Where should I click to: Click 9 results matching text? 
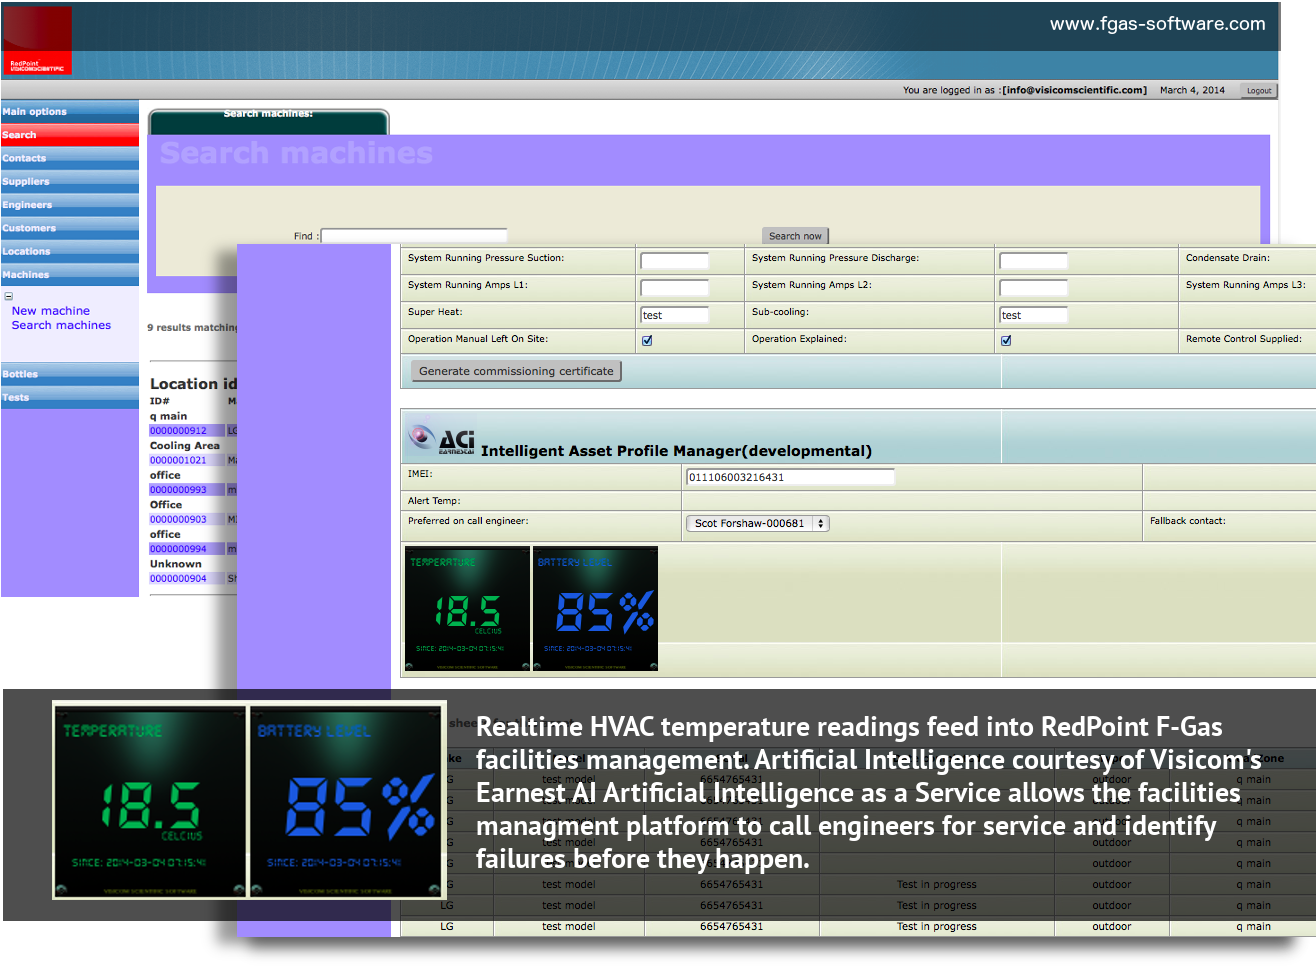click(192, 327)
